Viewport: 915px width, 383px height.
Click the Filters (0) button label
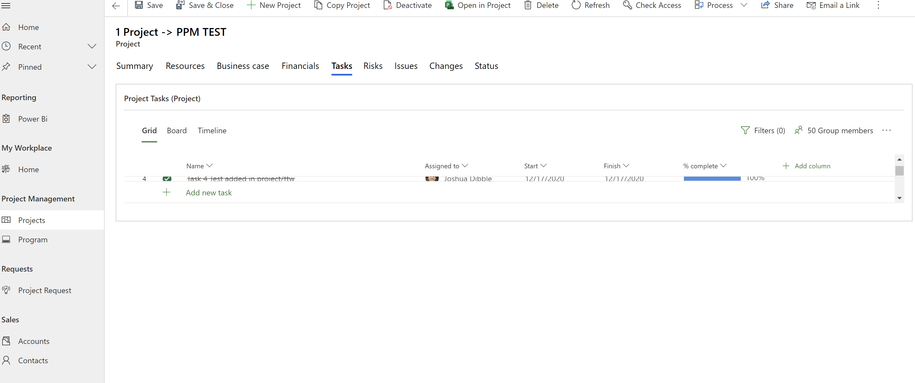tap(769, 131)
